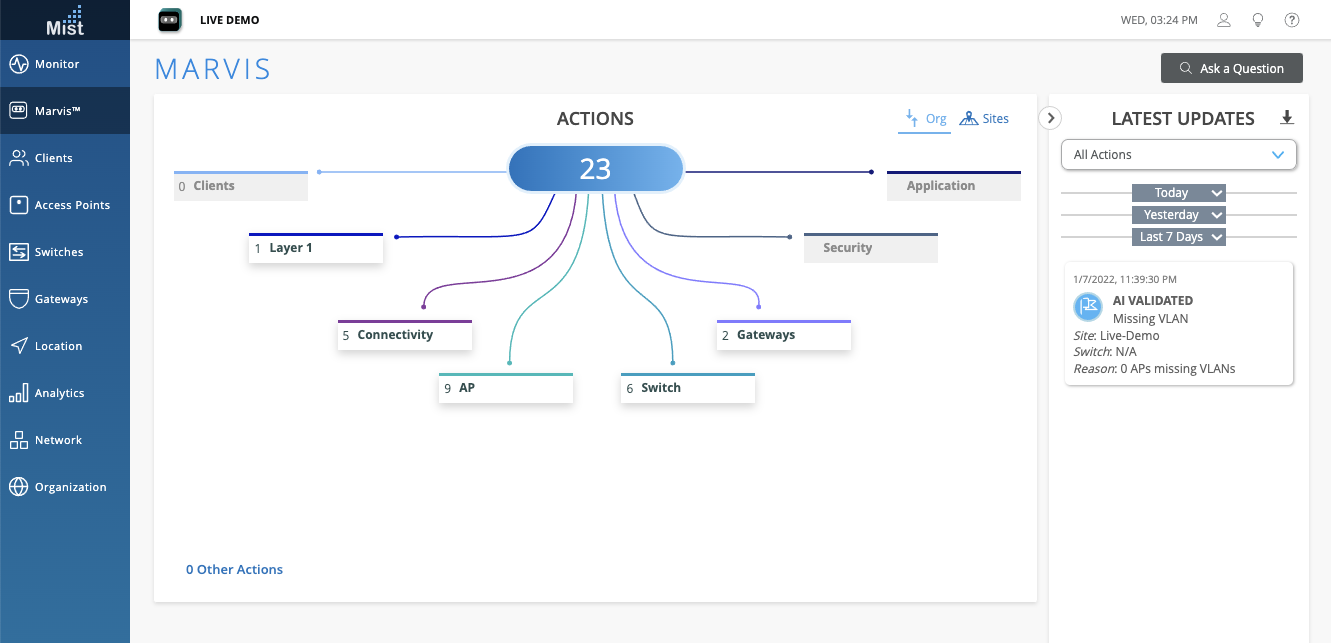Click the LIVE DEMO organization name

click(230, 20)
